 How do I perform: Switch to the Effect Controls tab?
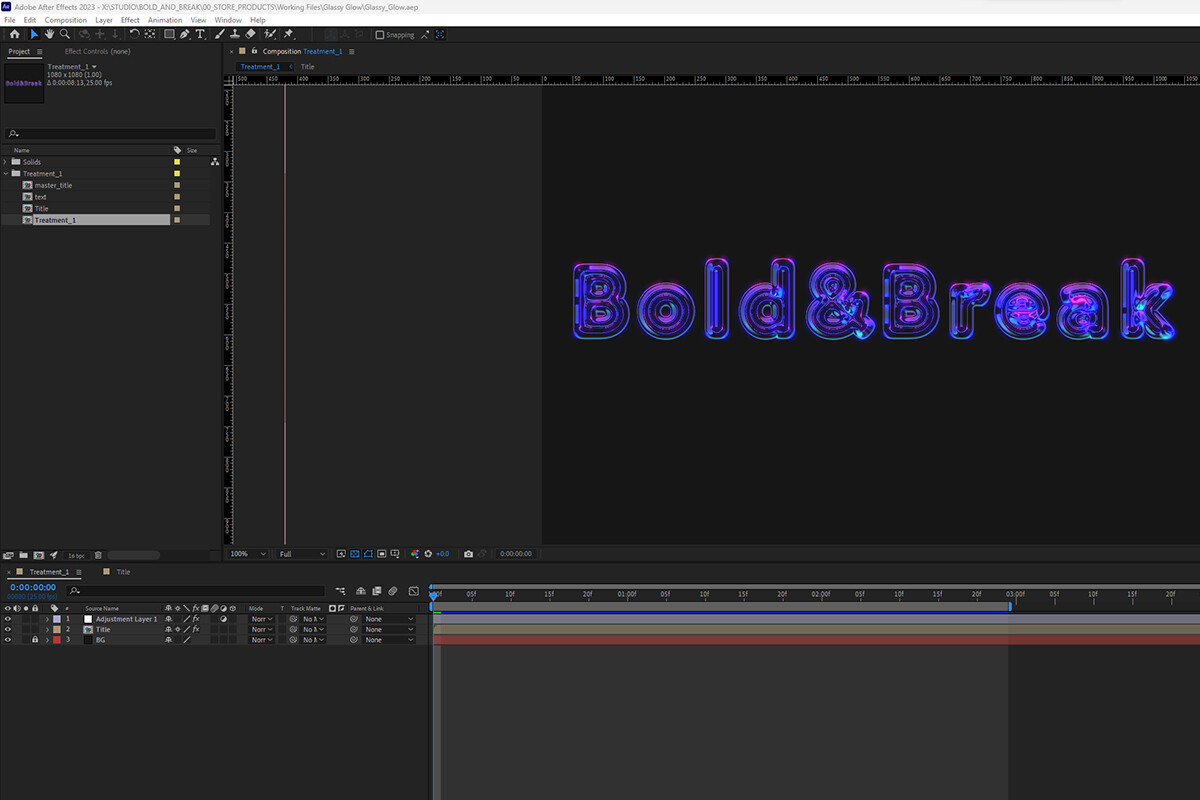pos(97,51)
